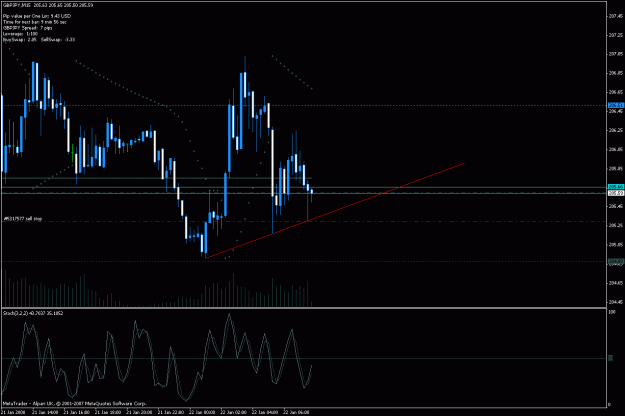The image size is (625, 416).
Task: Click the 207.45 price scale label
Action: [x=616, y=16]
